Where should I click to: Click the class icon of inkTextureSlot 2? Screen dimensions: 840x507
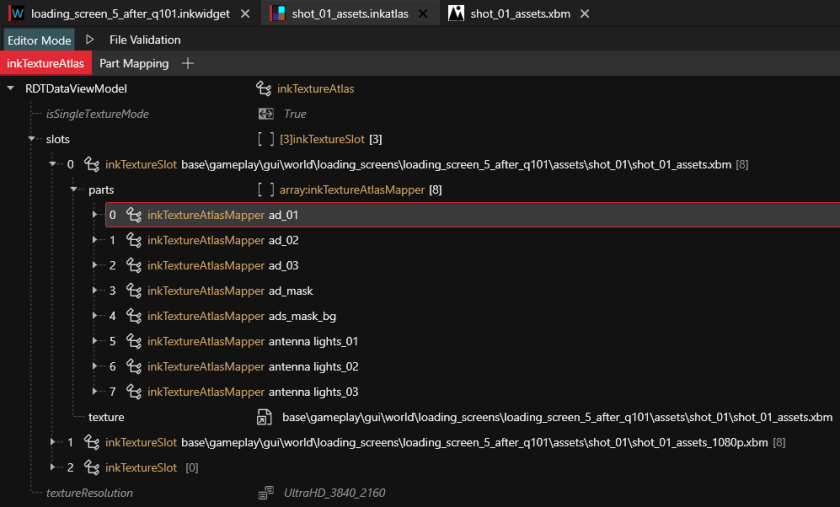point(92,467)
